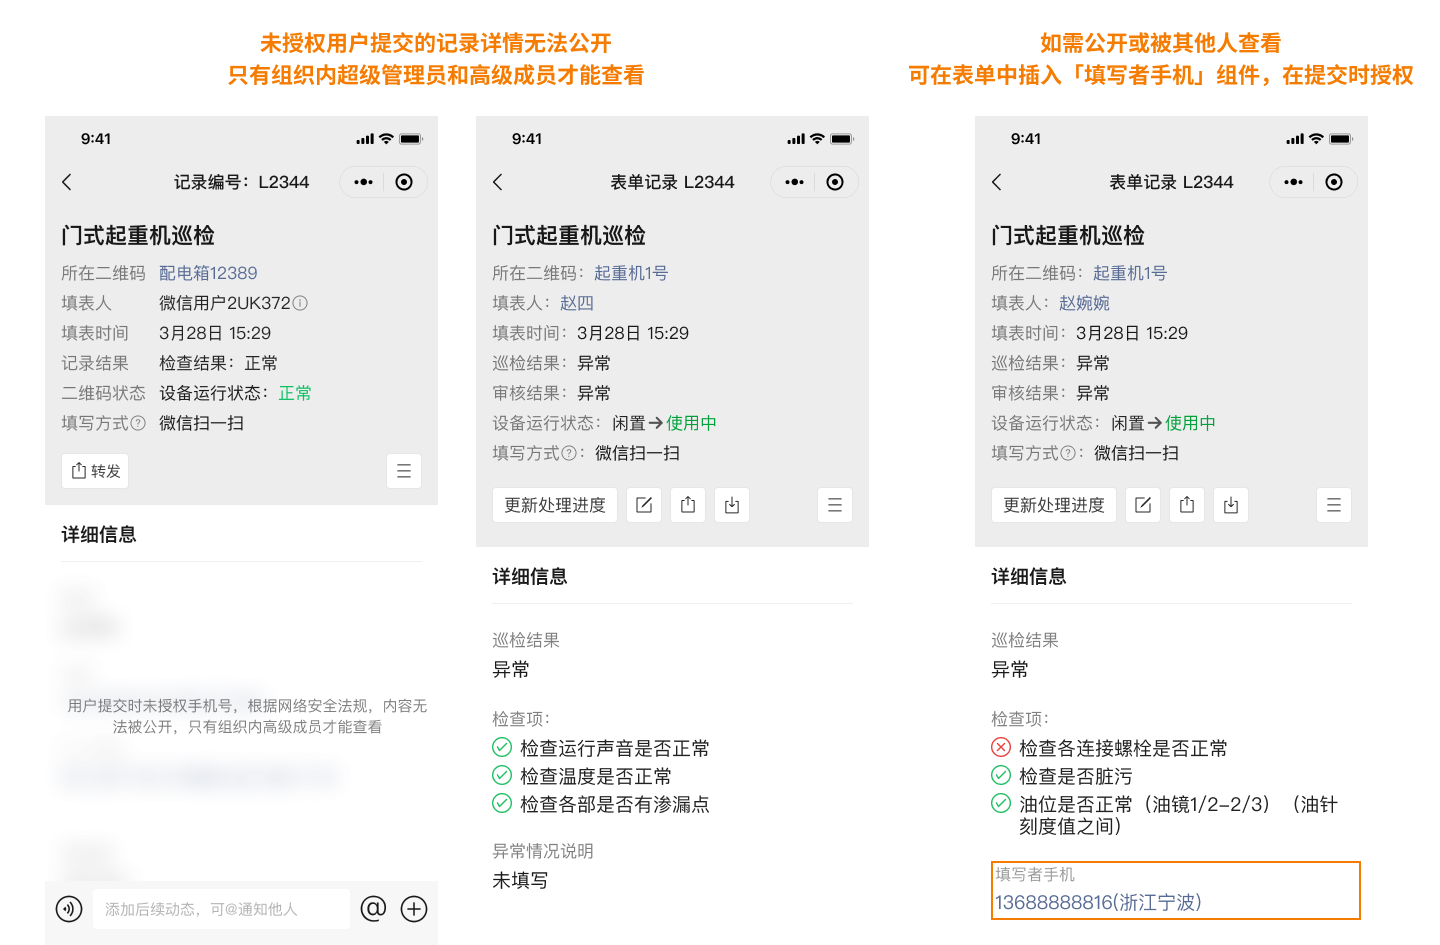Viewport: 1440px width, 945px height.
Task: Open the ••• options on the left screen
Action: click(362, 181)
